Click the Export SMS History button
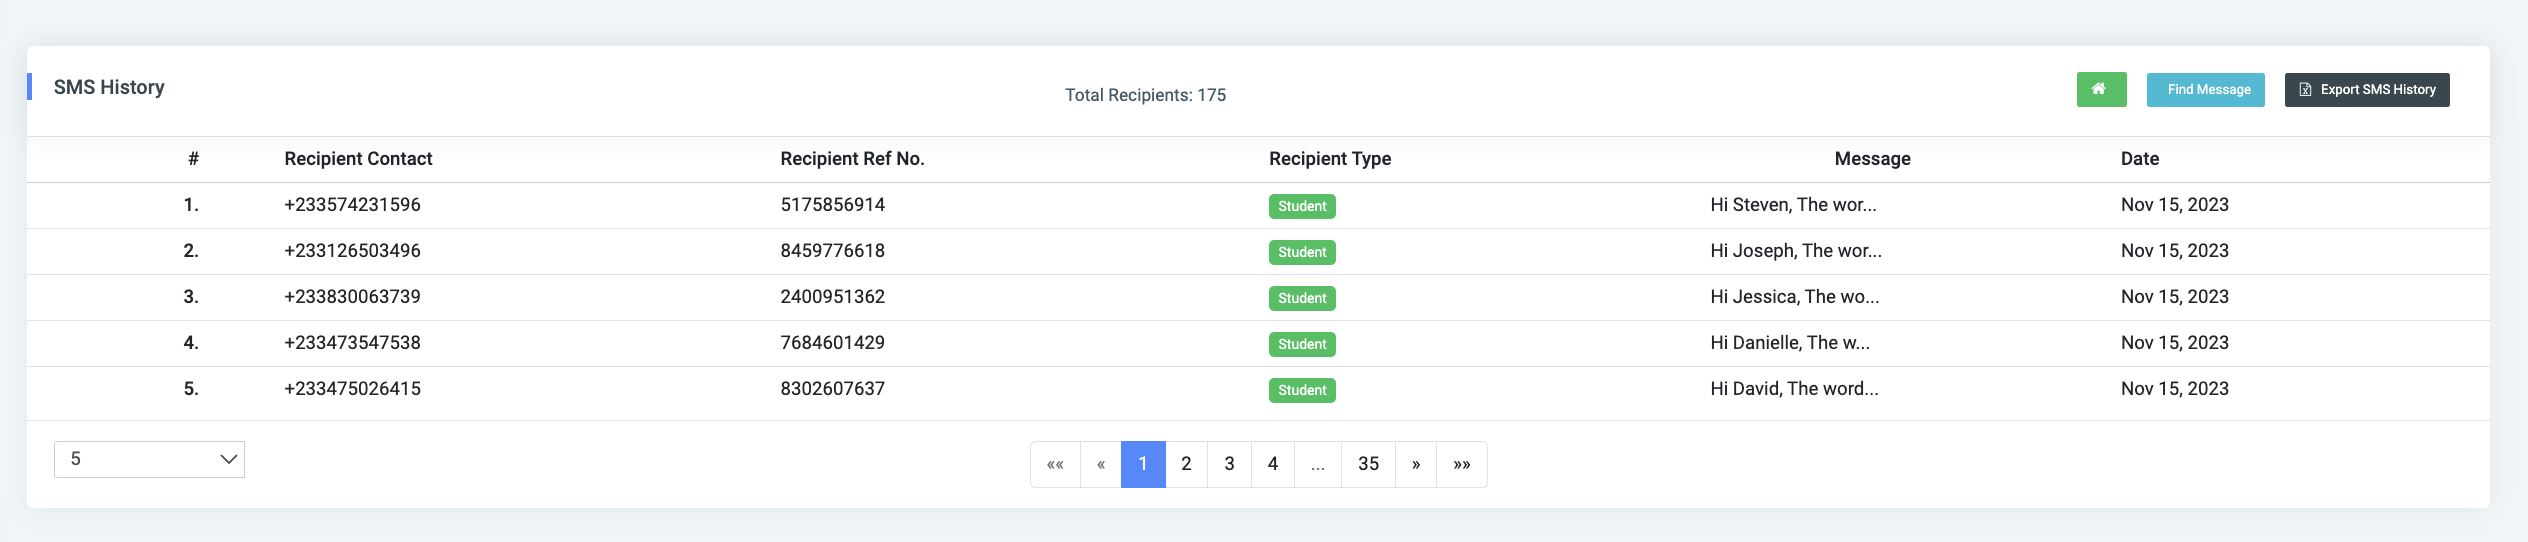Screen dimensions: 2528x542 click(x=2367, y=89)
